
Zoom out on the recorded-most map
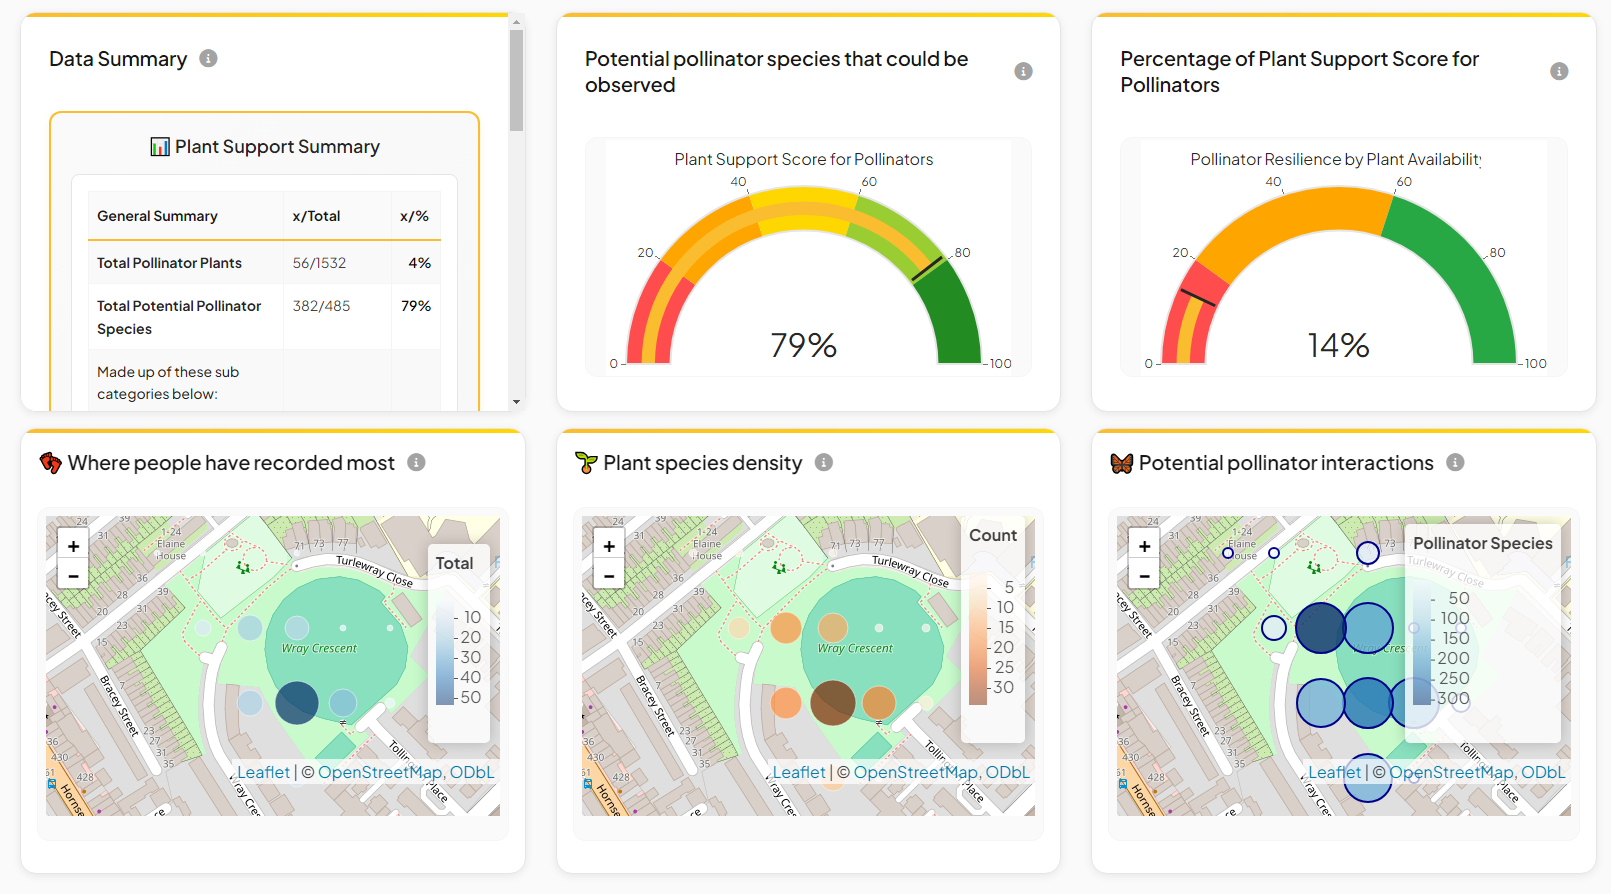(x=74, y=575)
